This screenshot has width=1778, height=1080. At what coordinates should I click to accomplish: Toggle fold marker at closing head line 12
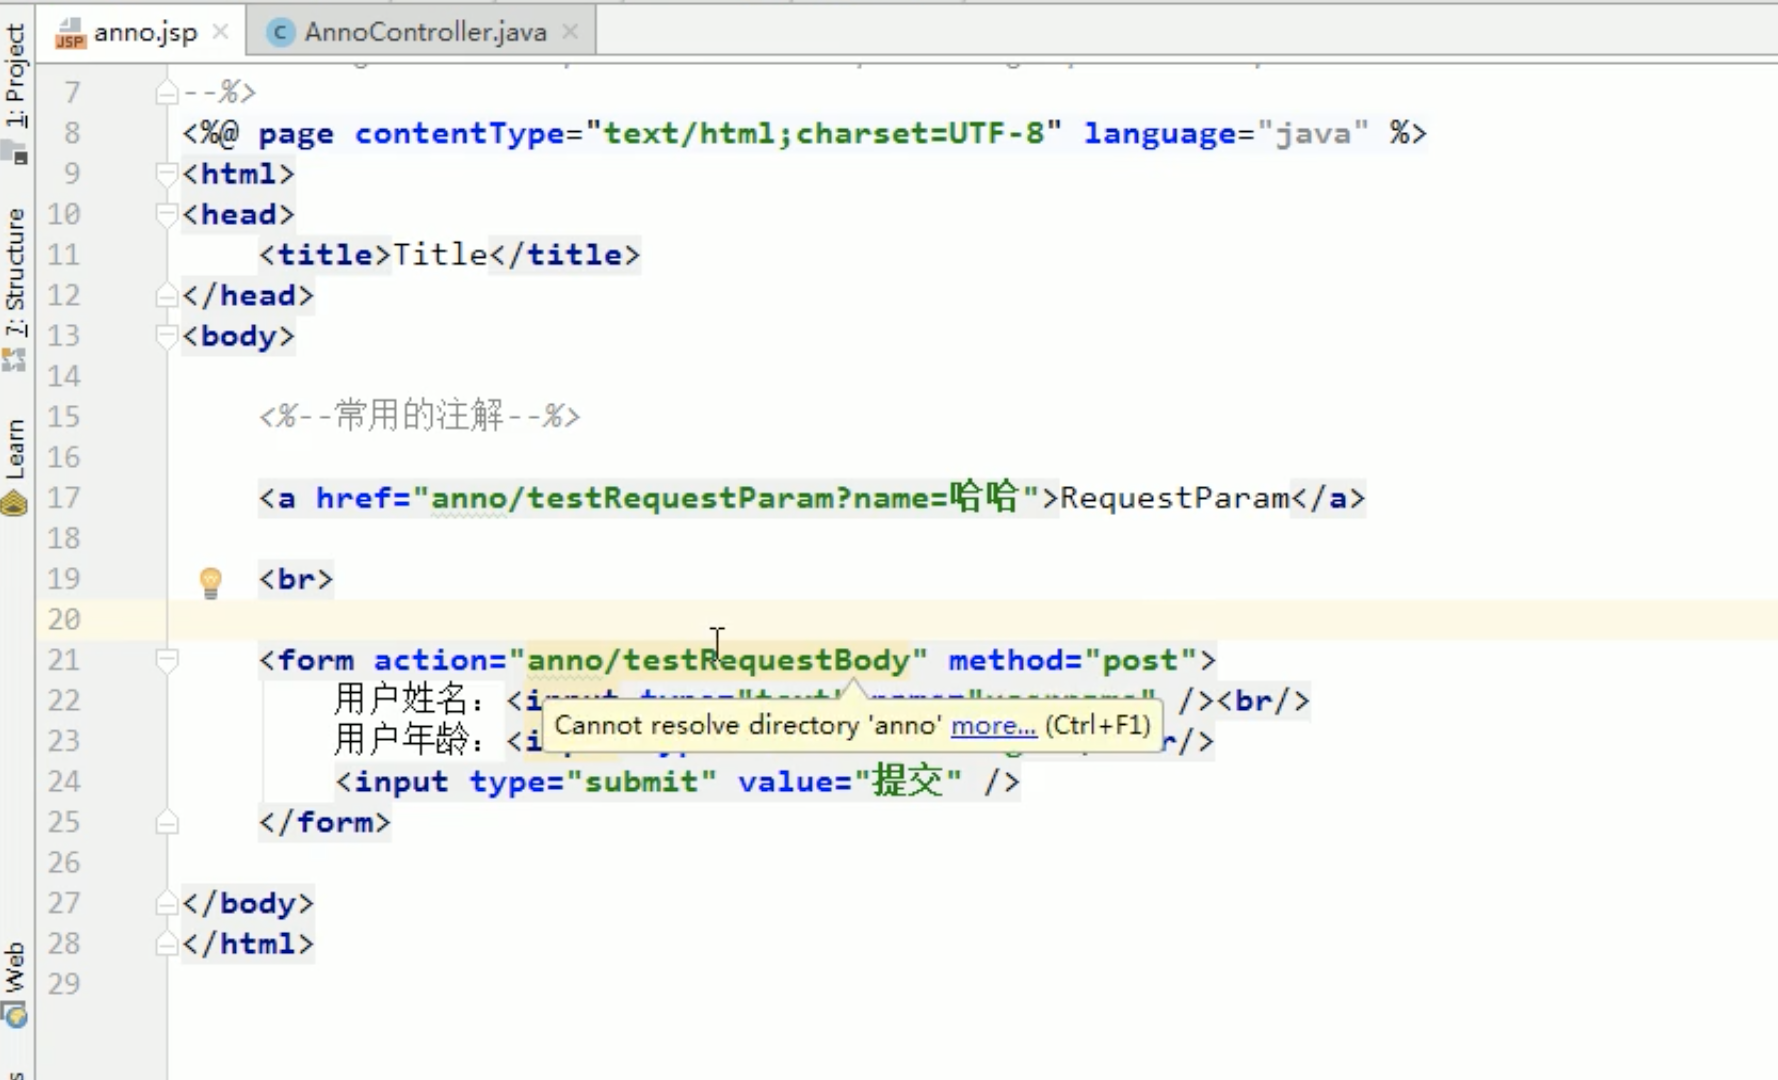(167, 296)
